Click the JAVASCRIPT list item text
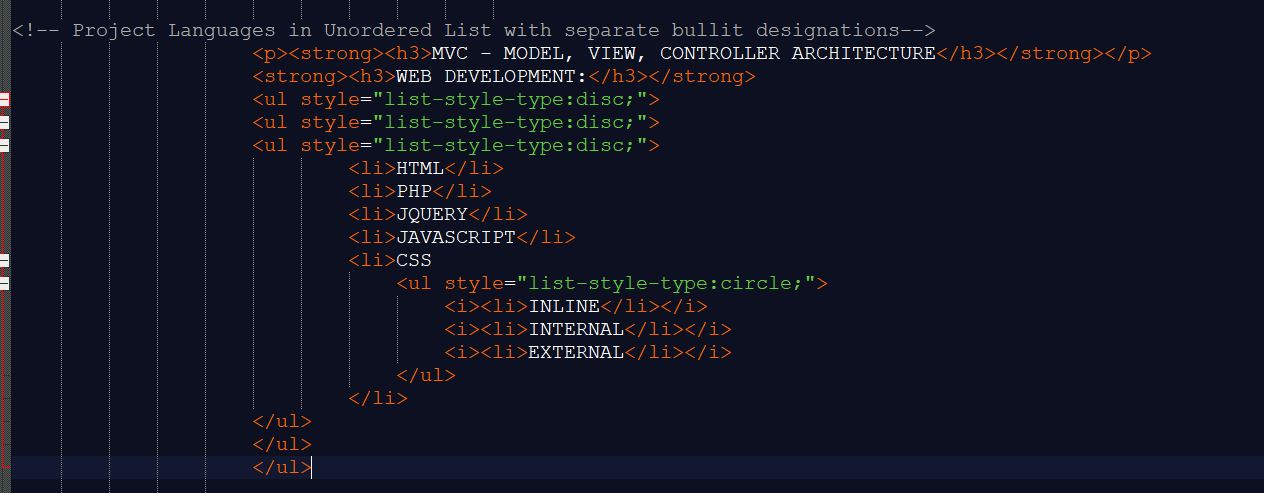This screenshot has height=493, width=1264. point(456,238)
